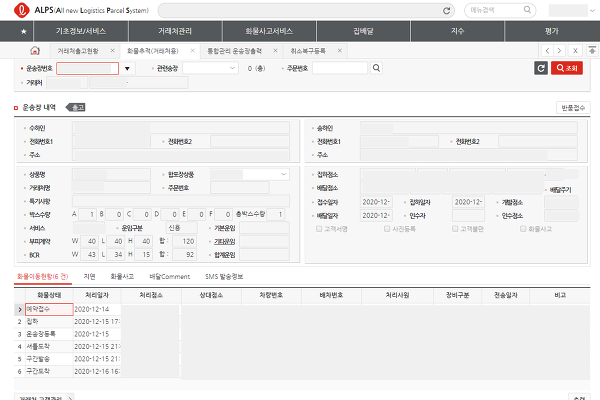Sort by the 처리일자 column header
The image size is (600, 400).
click(97, 295)
